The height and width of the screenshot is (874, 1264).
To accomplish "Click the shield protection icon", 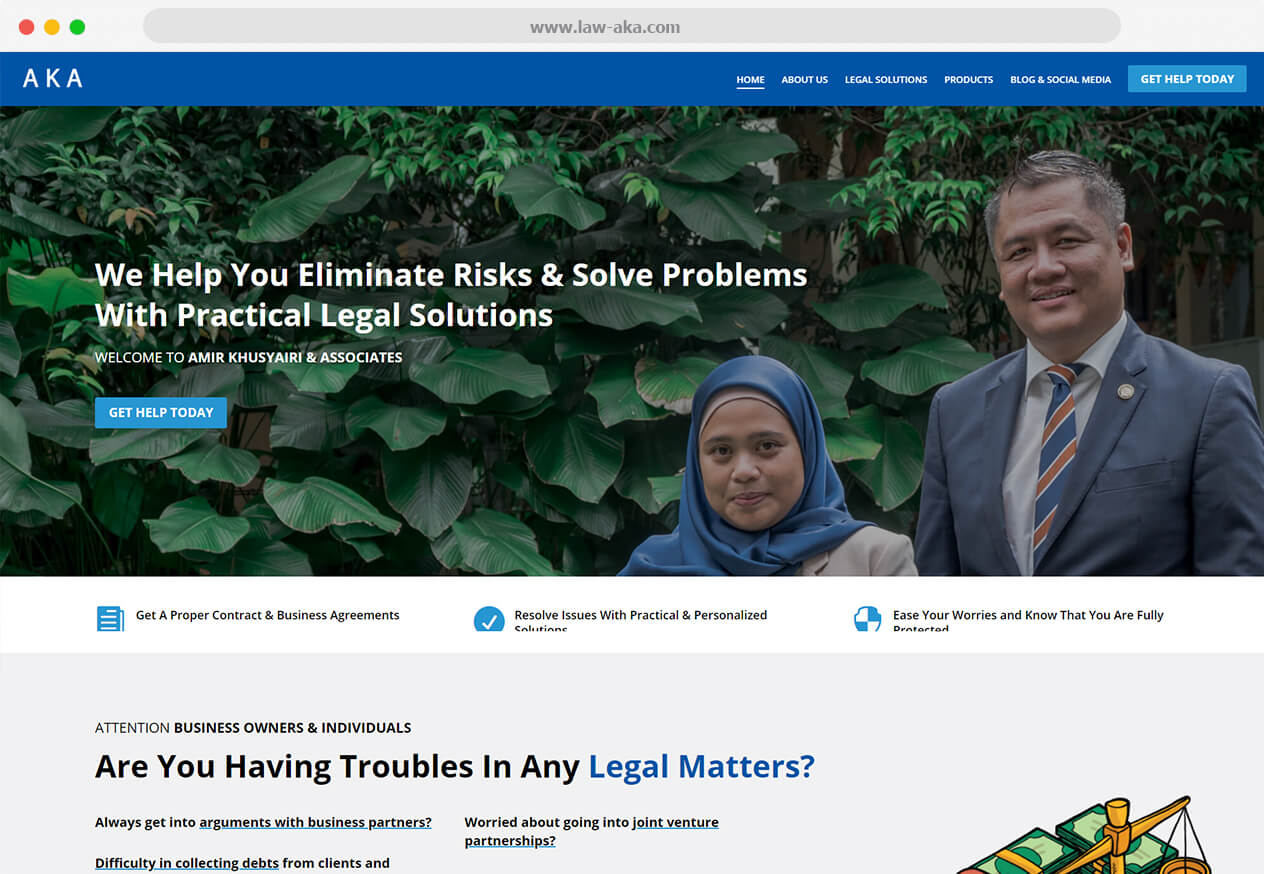I will click(867, 619).
